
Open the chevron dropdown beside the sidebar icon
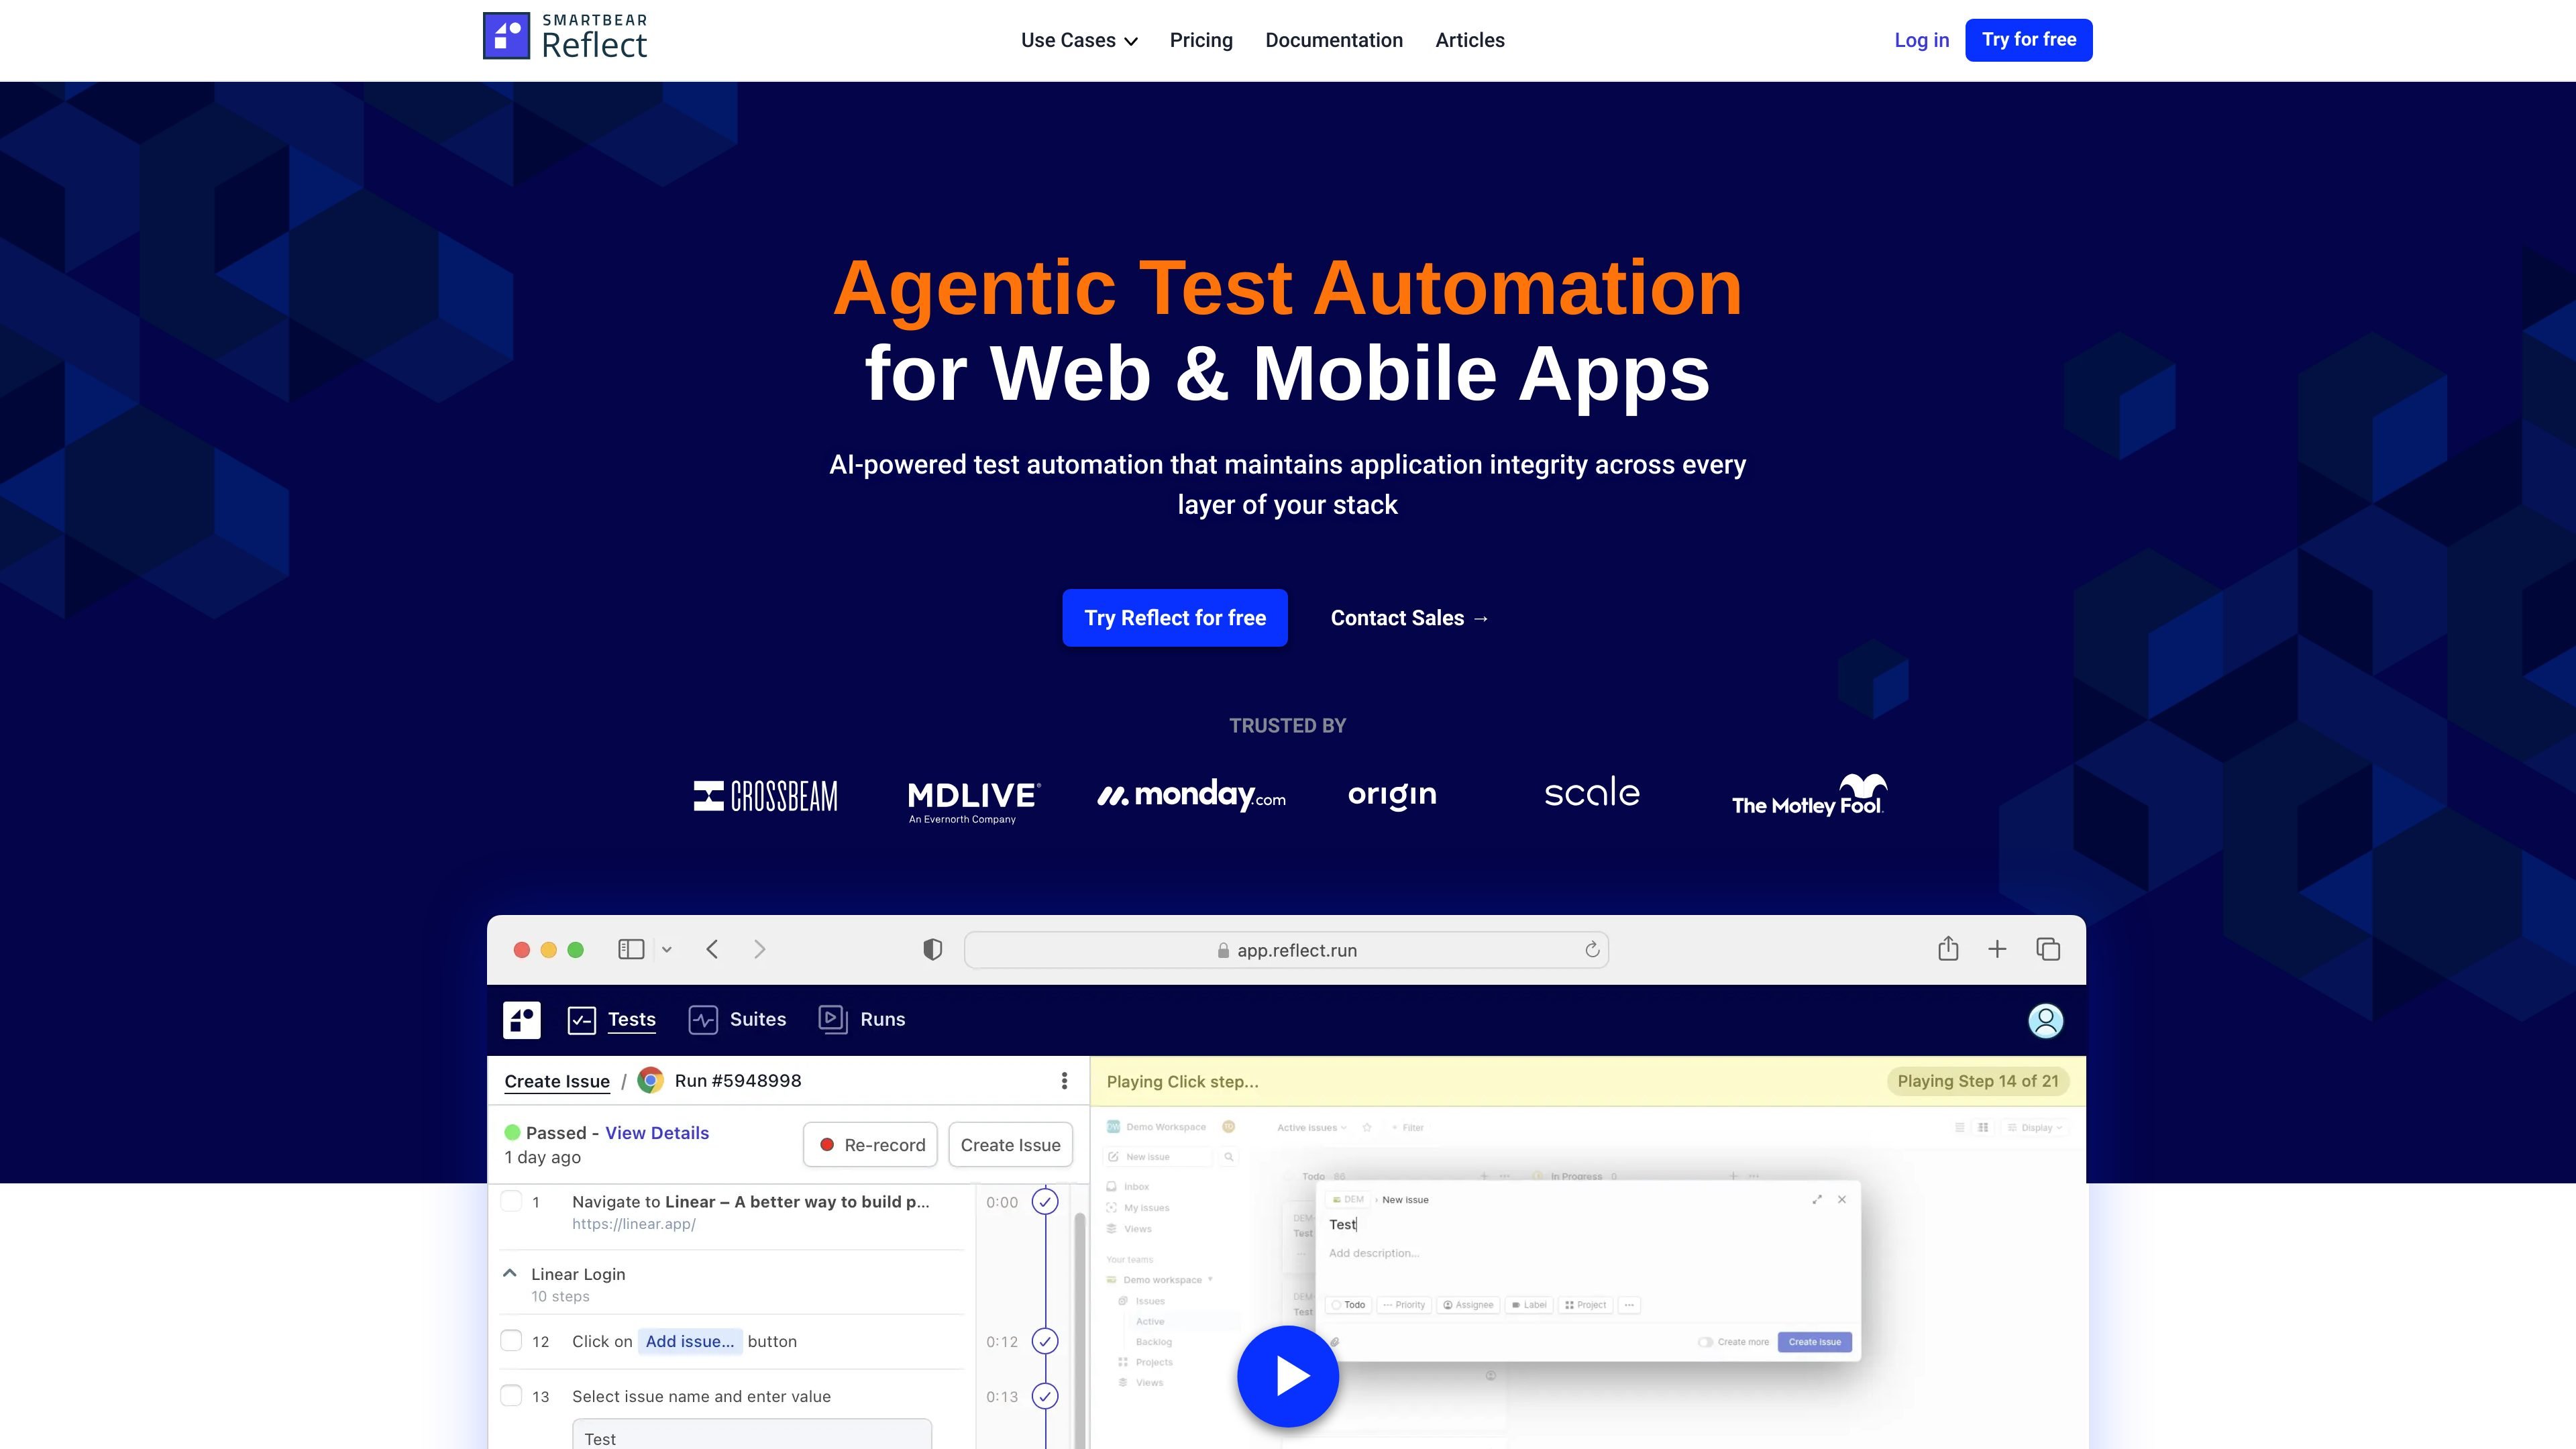tap(667, 950)
